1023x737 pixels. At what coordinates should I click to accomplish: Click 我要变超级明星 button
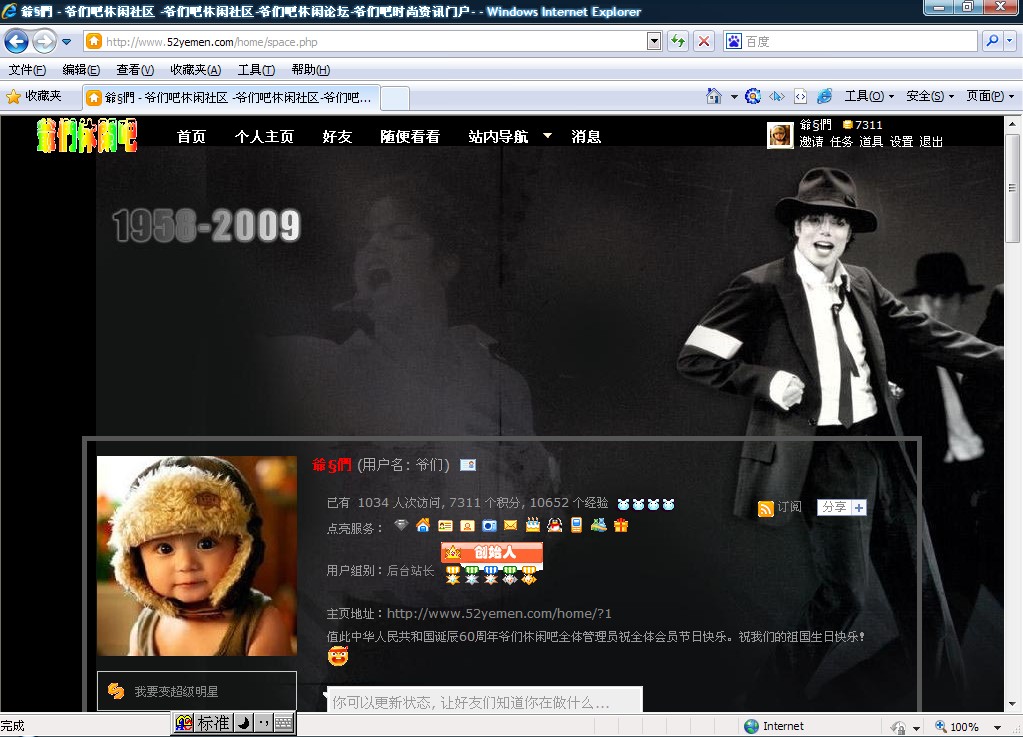pos(197,691)
